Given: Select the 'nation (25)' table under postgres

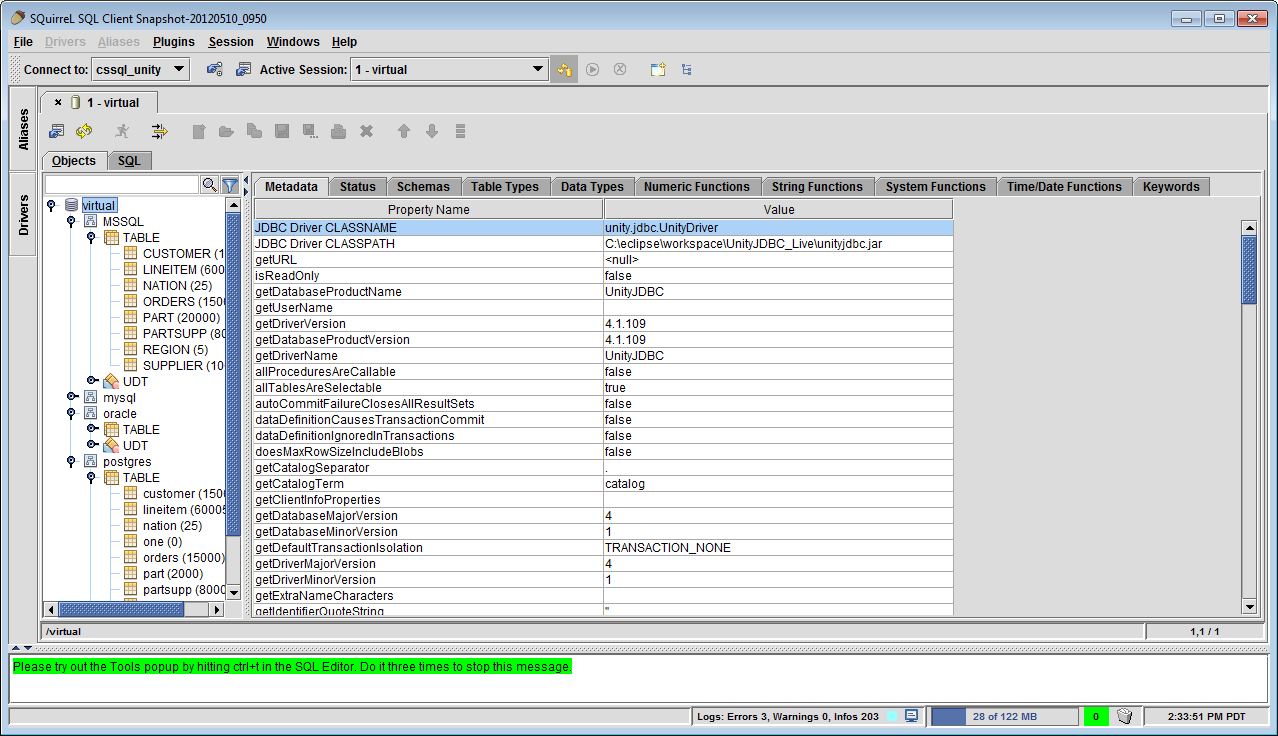Looking at the screenshot, I should pyautogui.click(x=172, y=525).
